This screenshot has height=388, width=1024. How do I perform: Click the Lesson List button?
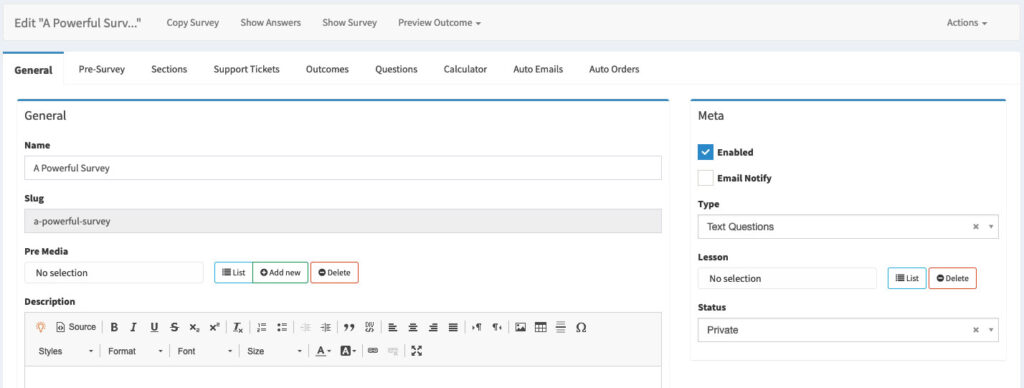pos(906,278)
